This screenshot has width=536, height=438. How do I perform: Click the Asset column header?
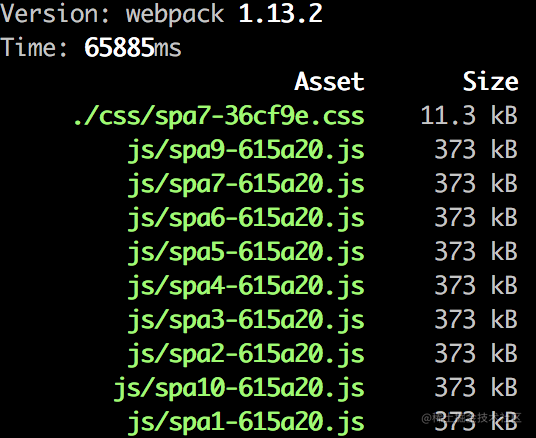[330, 82]
